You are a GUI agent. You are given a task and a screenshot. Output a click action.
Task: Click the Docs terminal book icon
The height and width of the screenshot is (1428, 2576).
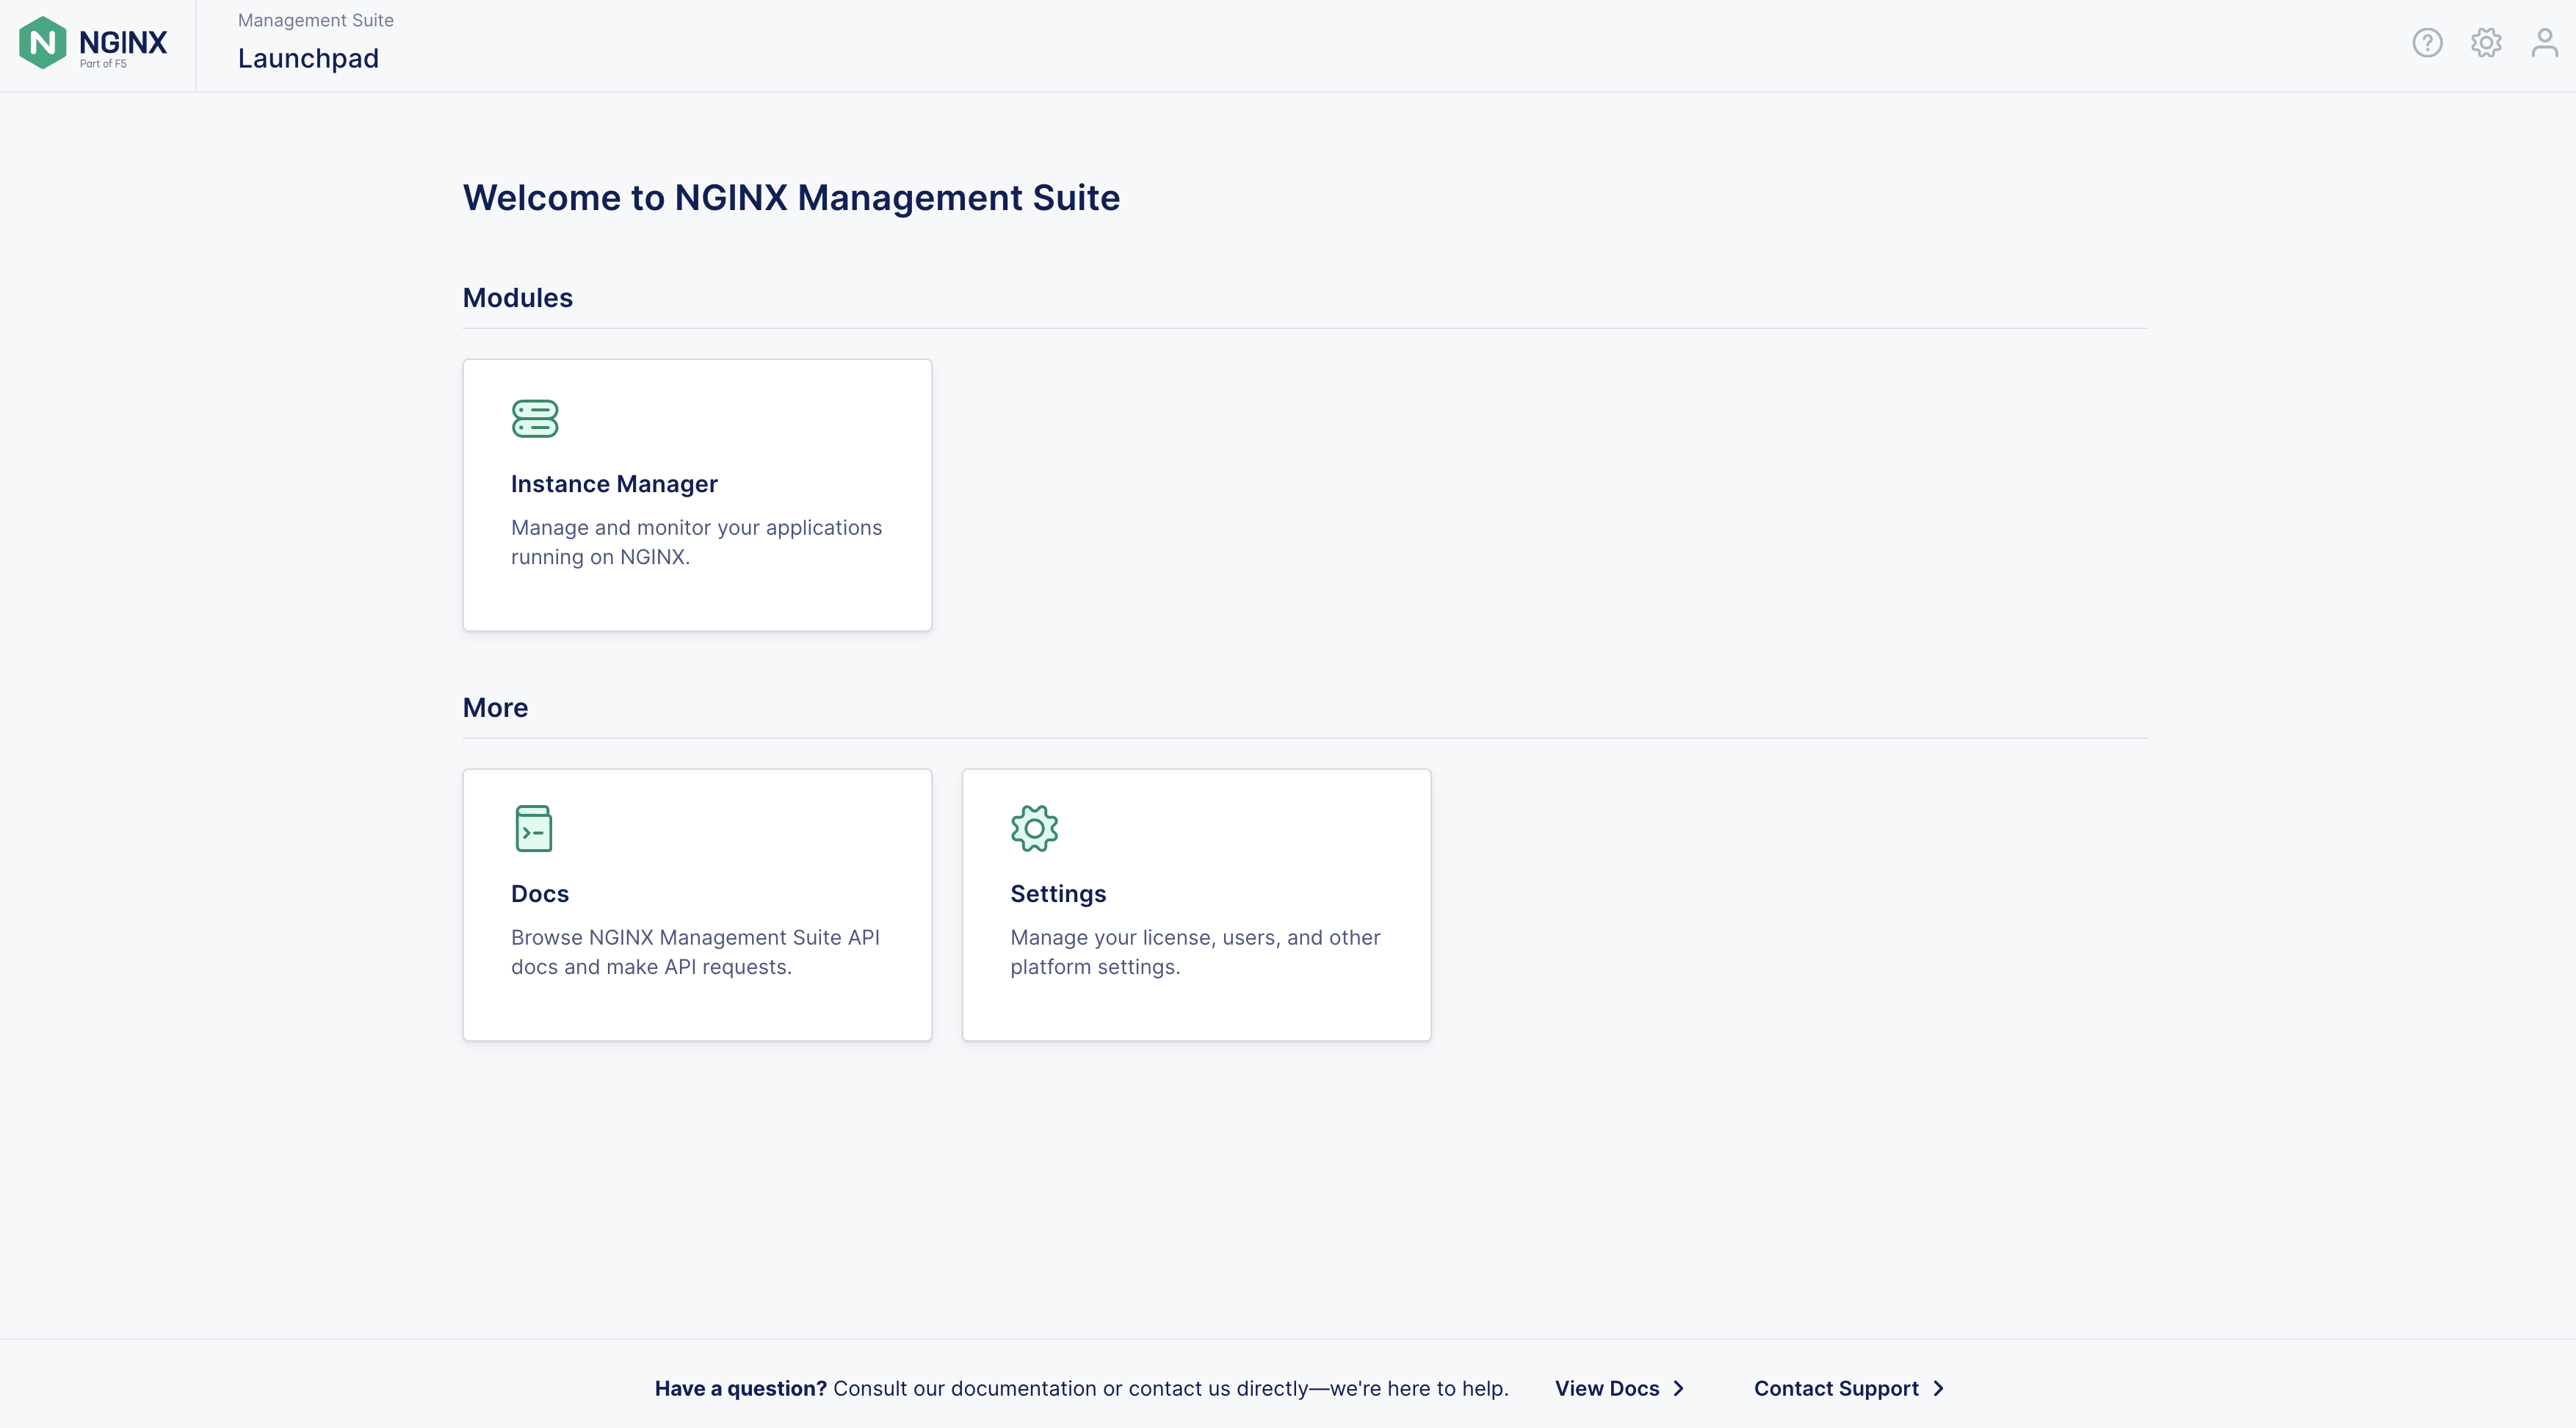(x=533, y=829)
